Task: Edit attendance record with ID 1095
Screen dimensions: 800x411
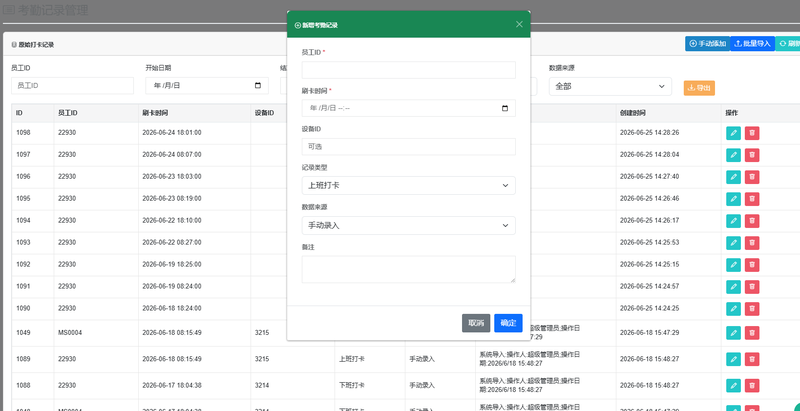Action: click(733, 199)
